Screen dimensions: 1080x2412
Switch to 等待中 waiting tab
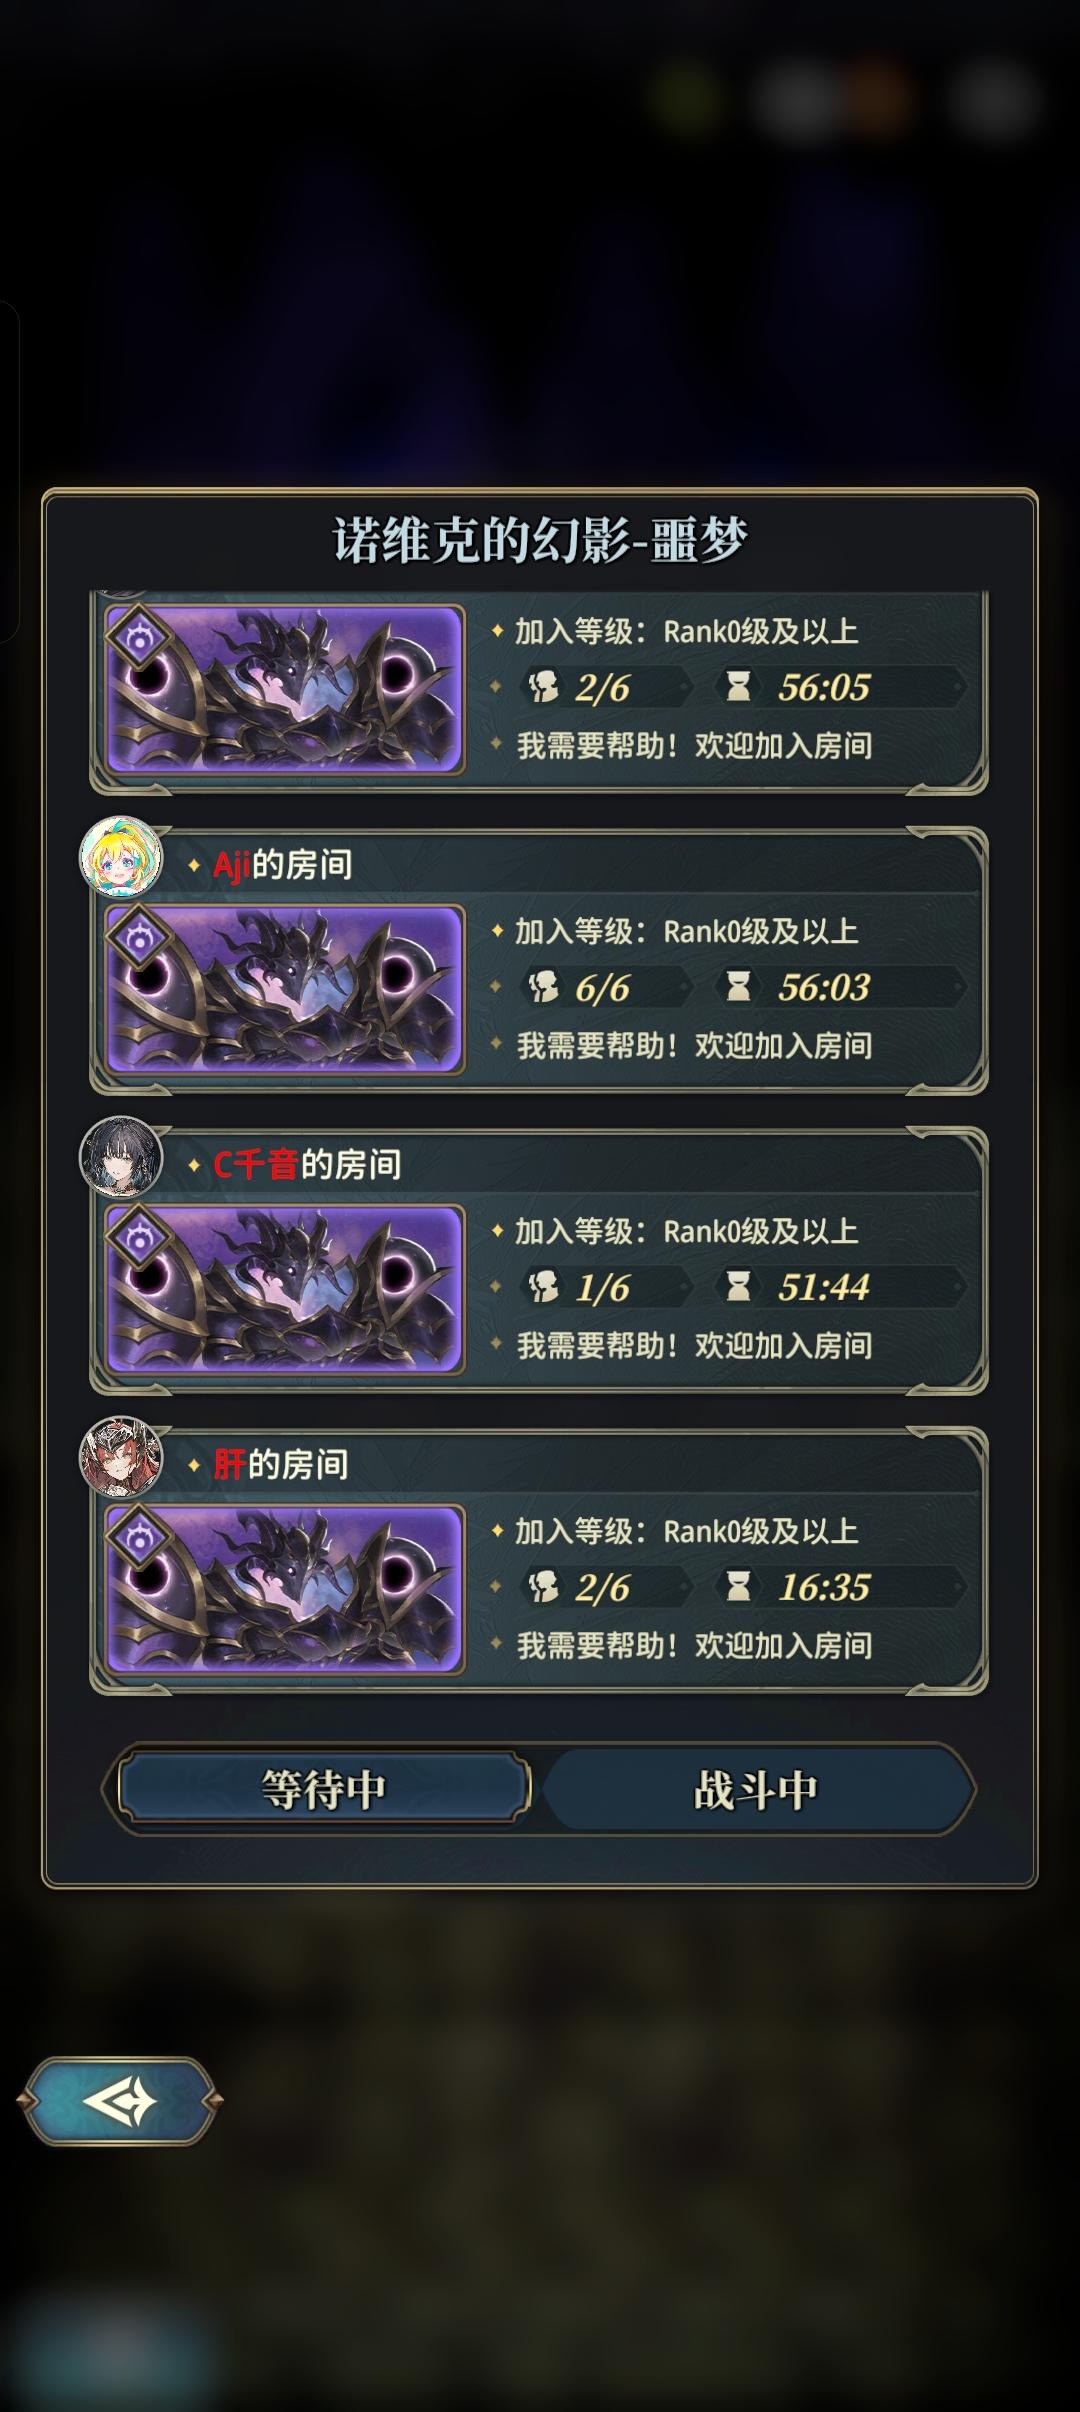323,1789
